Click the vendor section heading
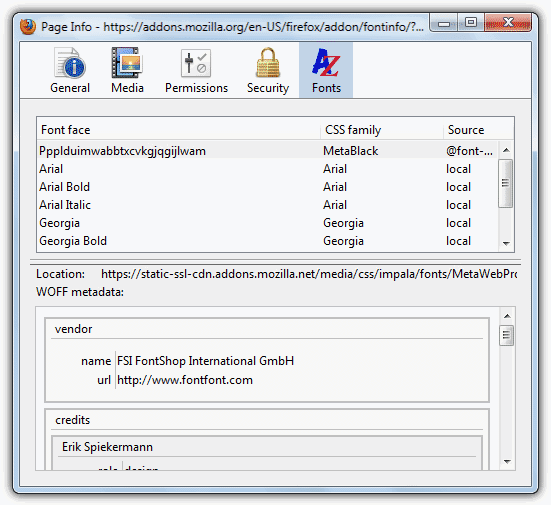The image size is (551, 505). pos(73,329)
